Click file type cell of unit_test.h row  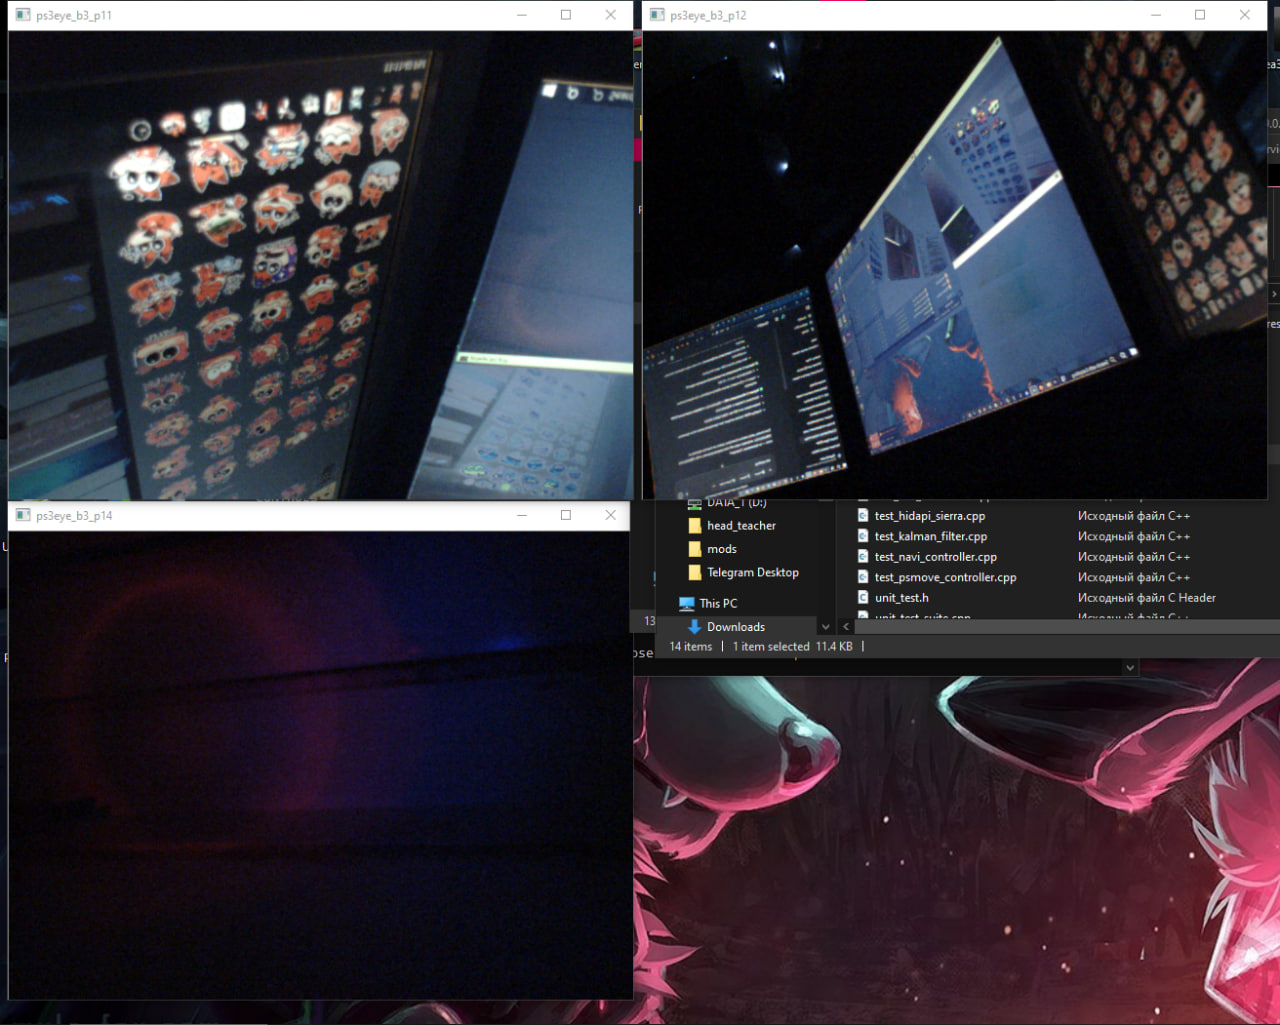[1147, 598]
